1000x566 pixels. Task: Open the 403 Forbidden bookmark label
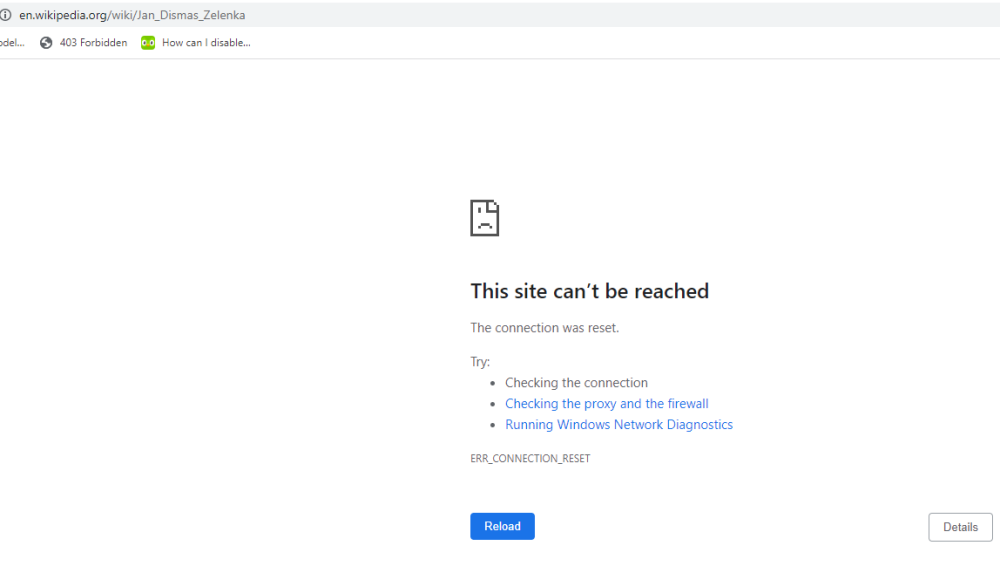click(x=93, y=43)
